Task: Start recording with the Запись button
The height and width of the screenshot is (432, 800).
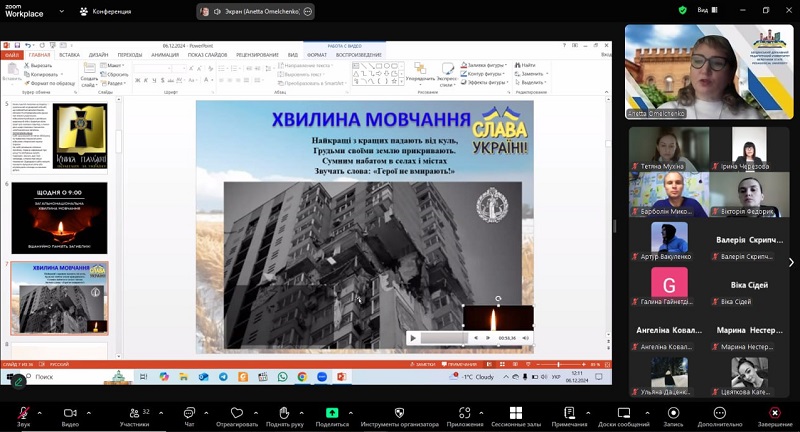Action: (x=673, y=416)
